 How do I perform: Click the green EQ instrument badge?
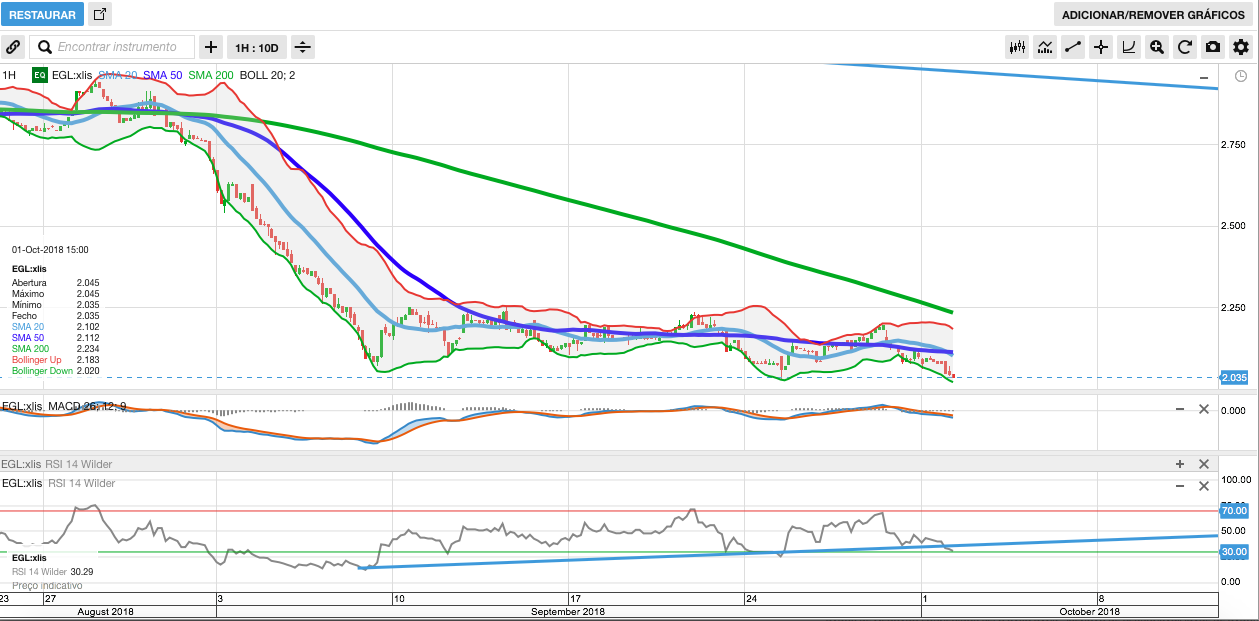[39, 75]
